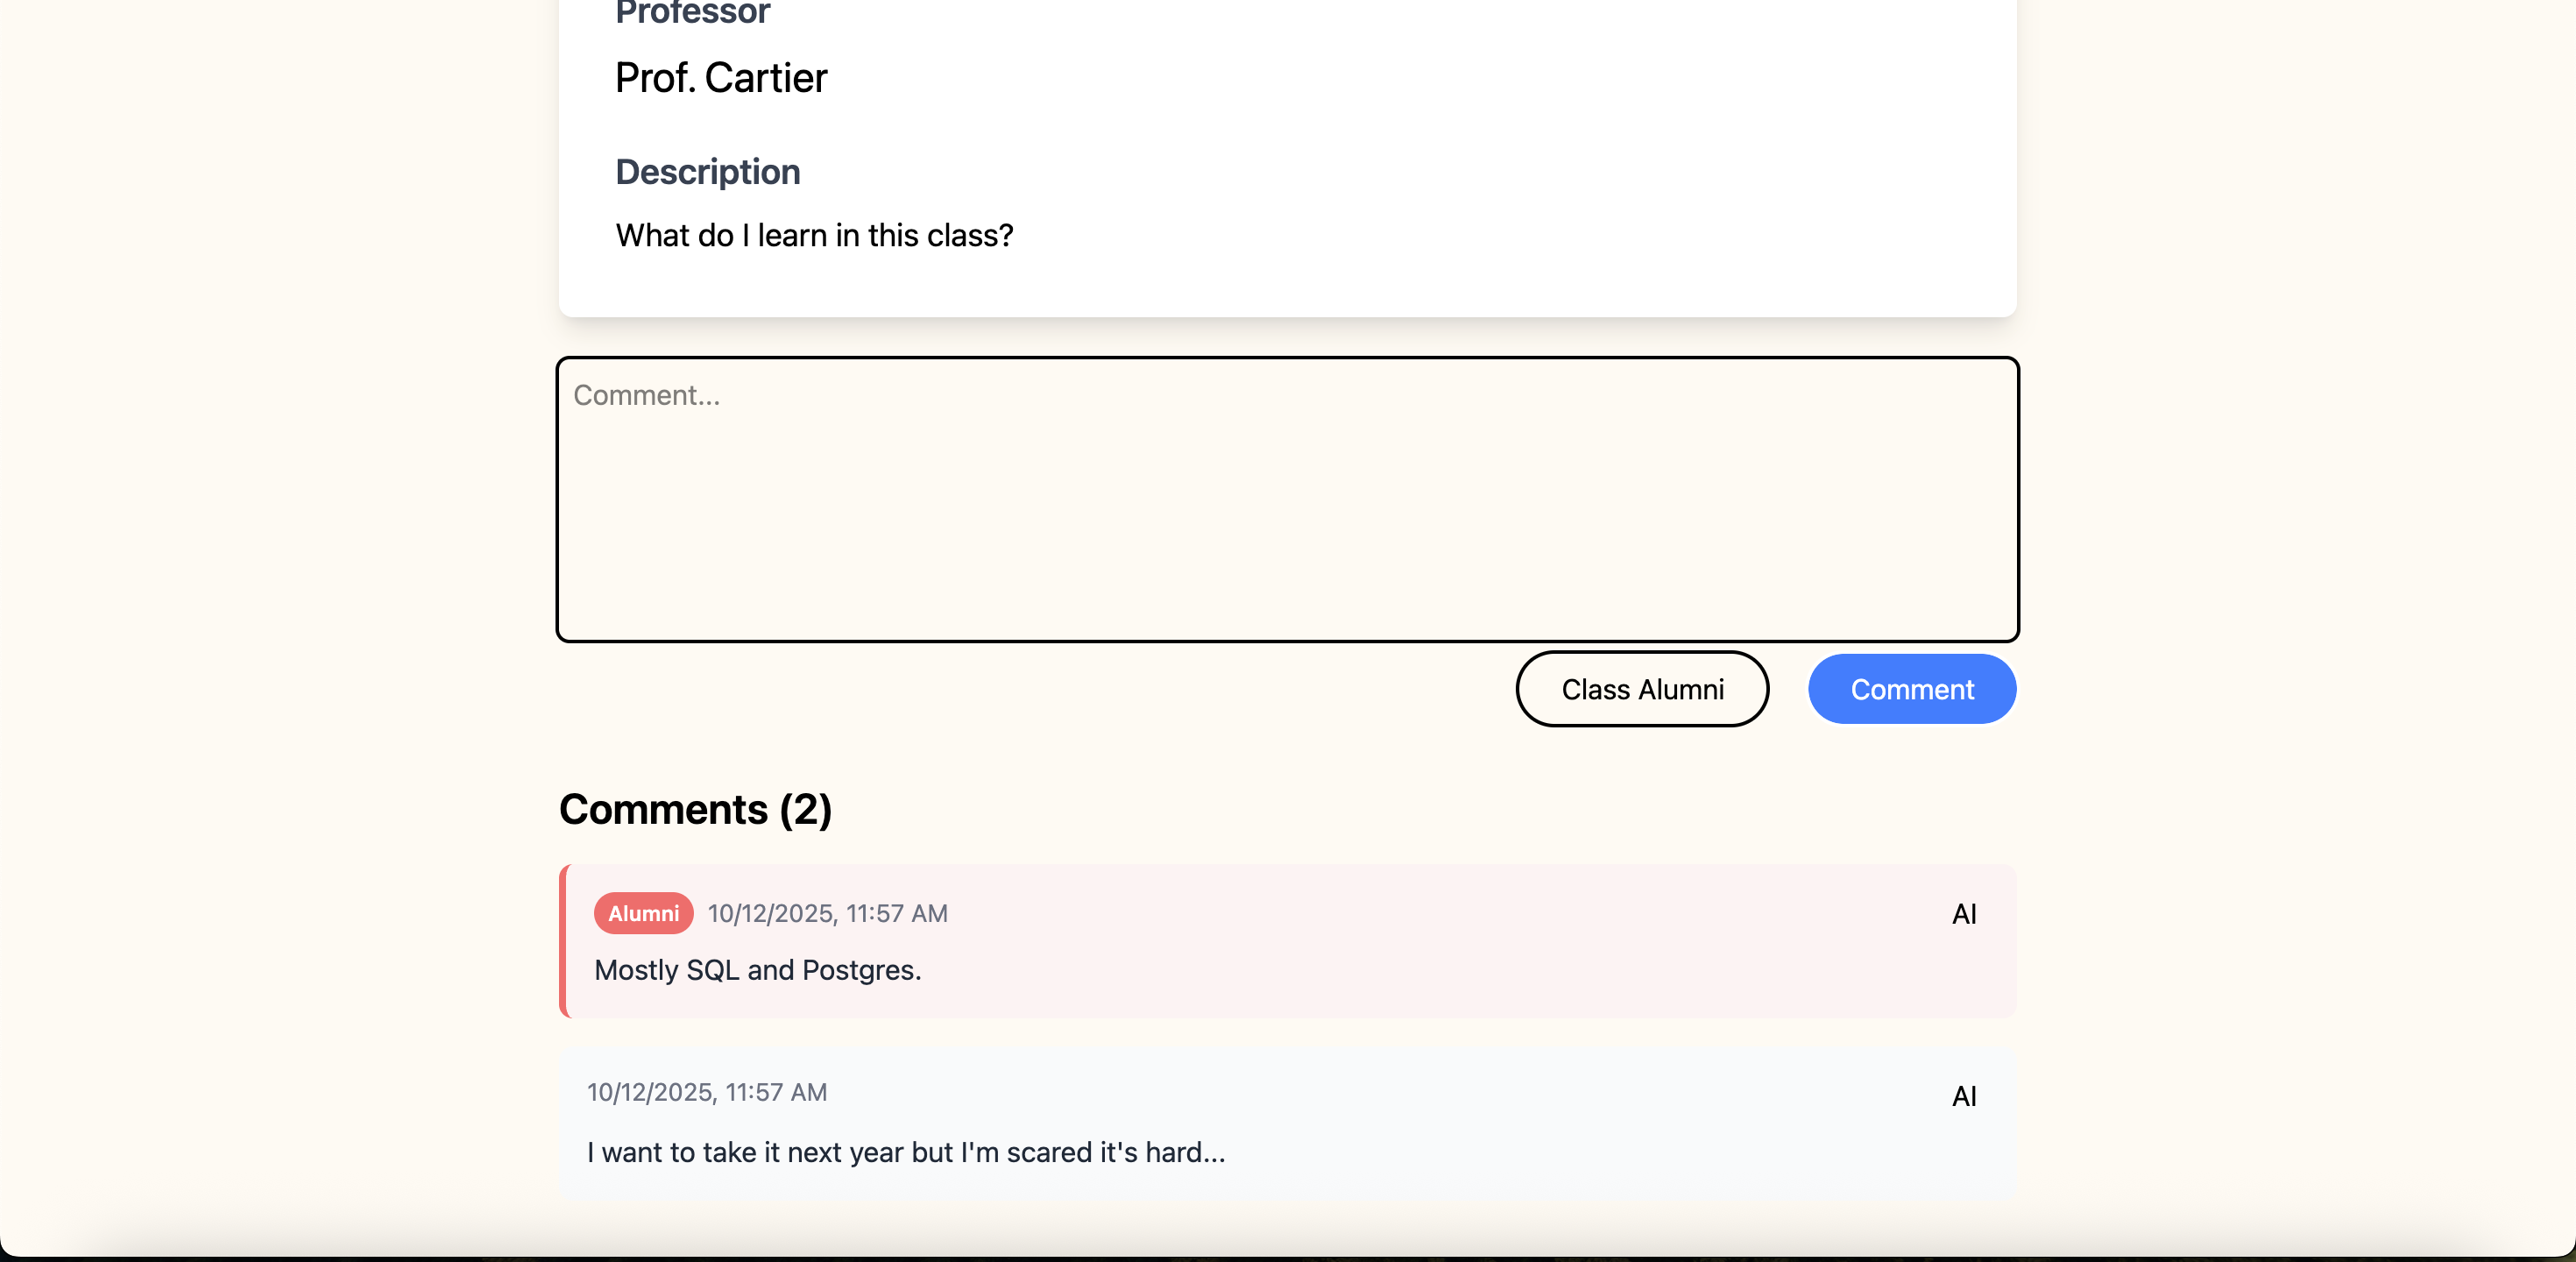Click the Professor label
Image resolution: width=2576 pixels, height=1262 pixels.
[692, 13]
